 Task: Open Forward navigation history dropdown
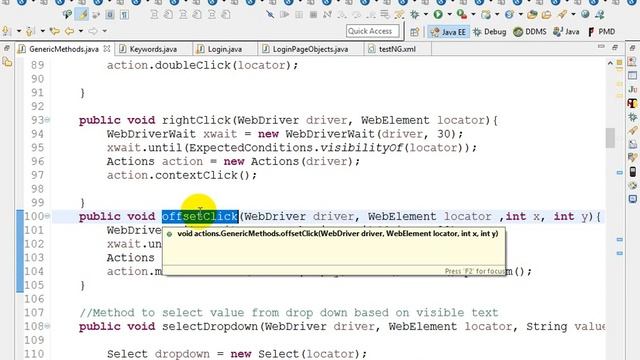point(104,31)
